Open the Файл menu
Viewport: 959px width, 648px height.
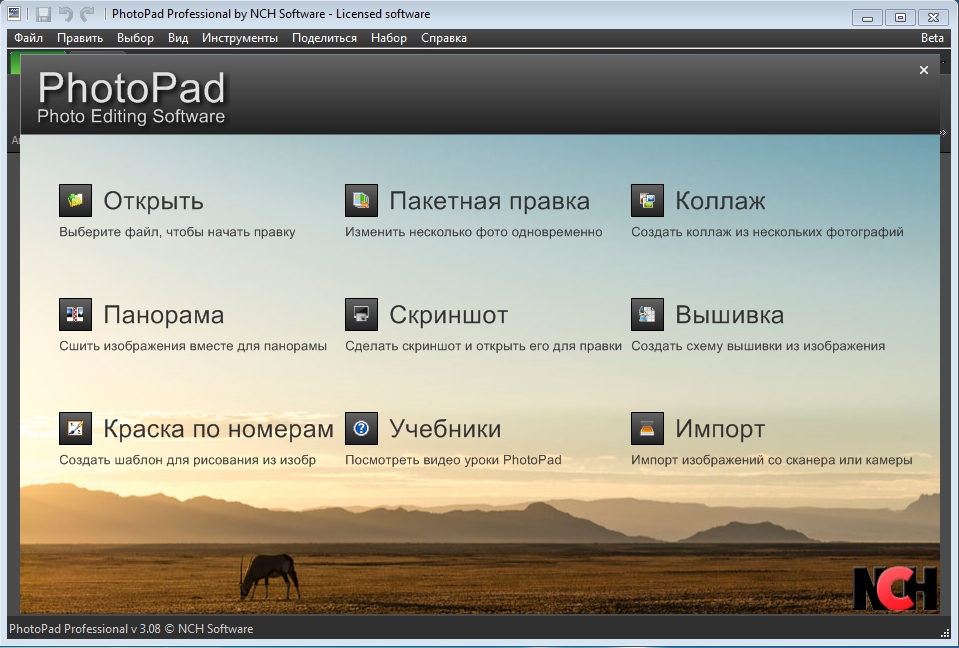coord(28,38)
